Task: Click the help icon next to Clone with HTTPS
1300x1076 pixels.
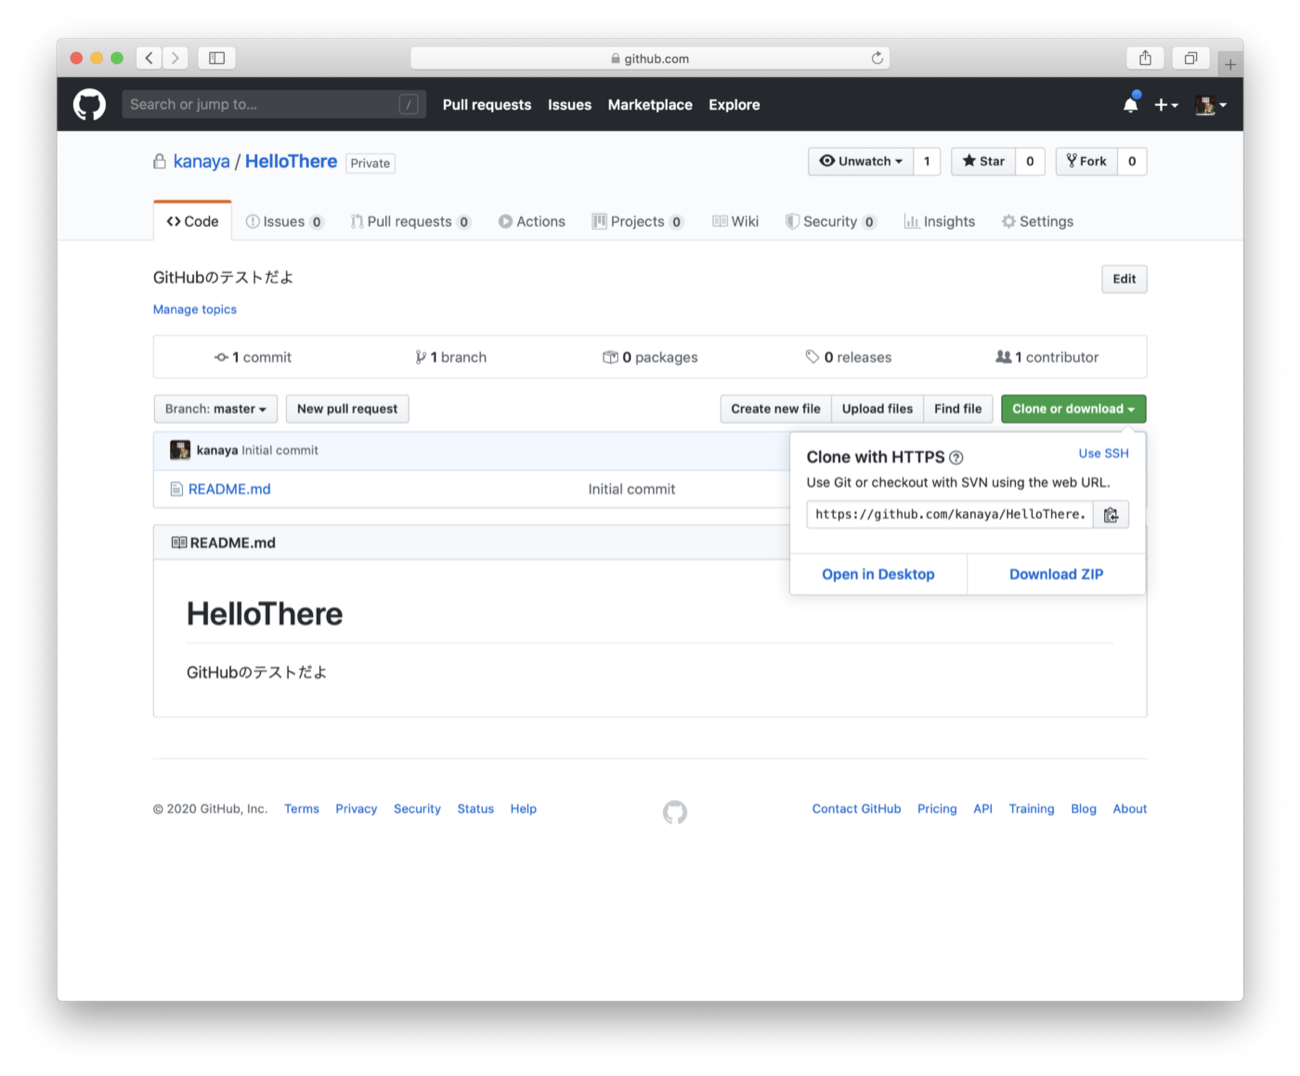Action: tap(956, 458)
